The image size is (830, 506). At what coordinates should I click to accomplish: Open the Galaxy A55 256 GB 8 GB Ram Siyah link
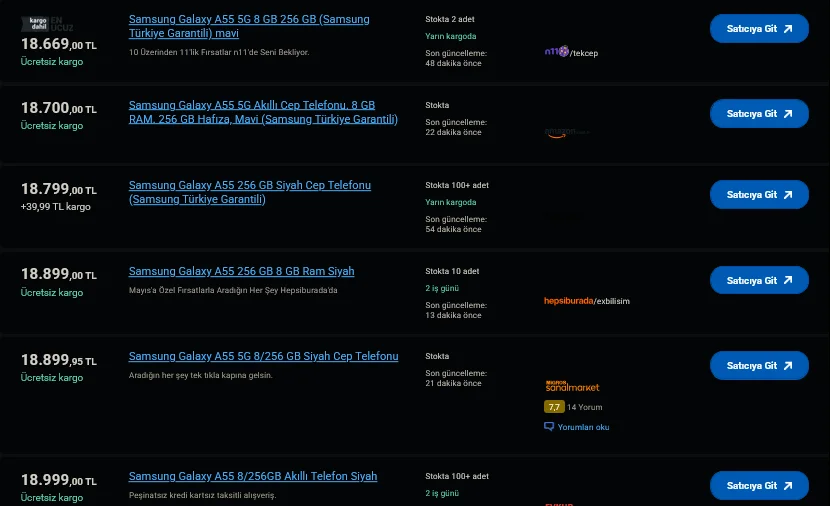(x=241, y=271)
